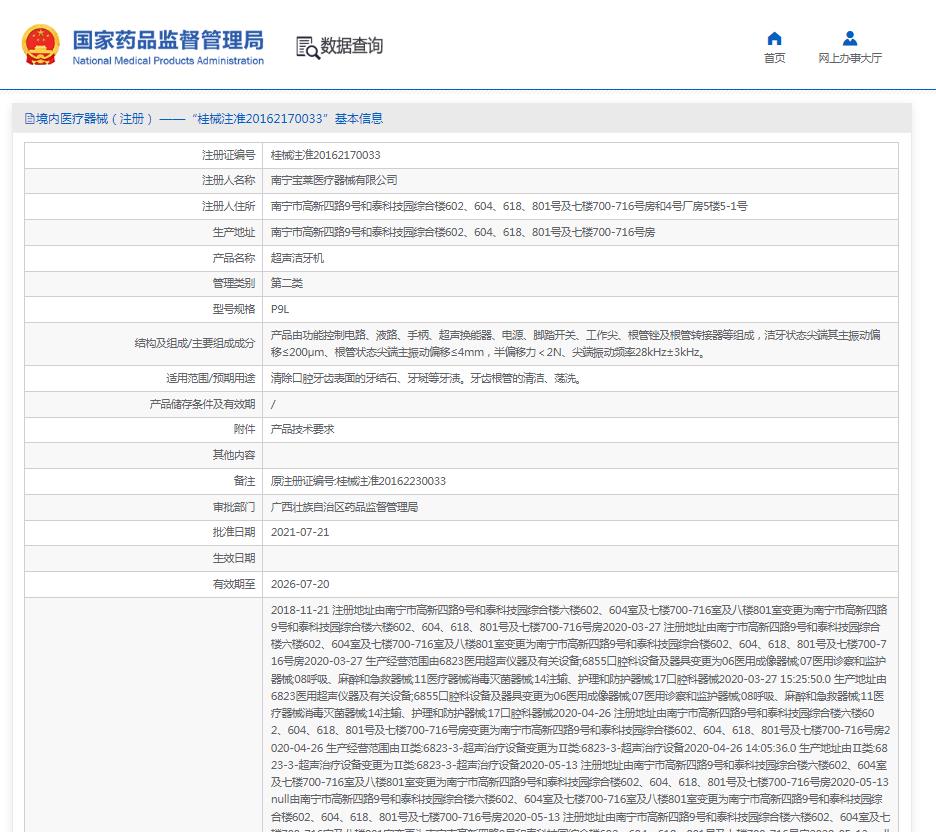The width and height of the screenshot is (936, 832).
Task: Click the 2018-11-21 change history paragraph
Action: 580,717
